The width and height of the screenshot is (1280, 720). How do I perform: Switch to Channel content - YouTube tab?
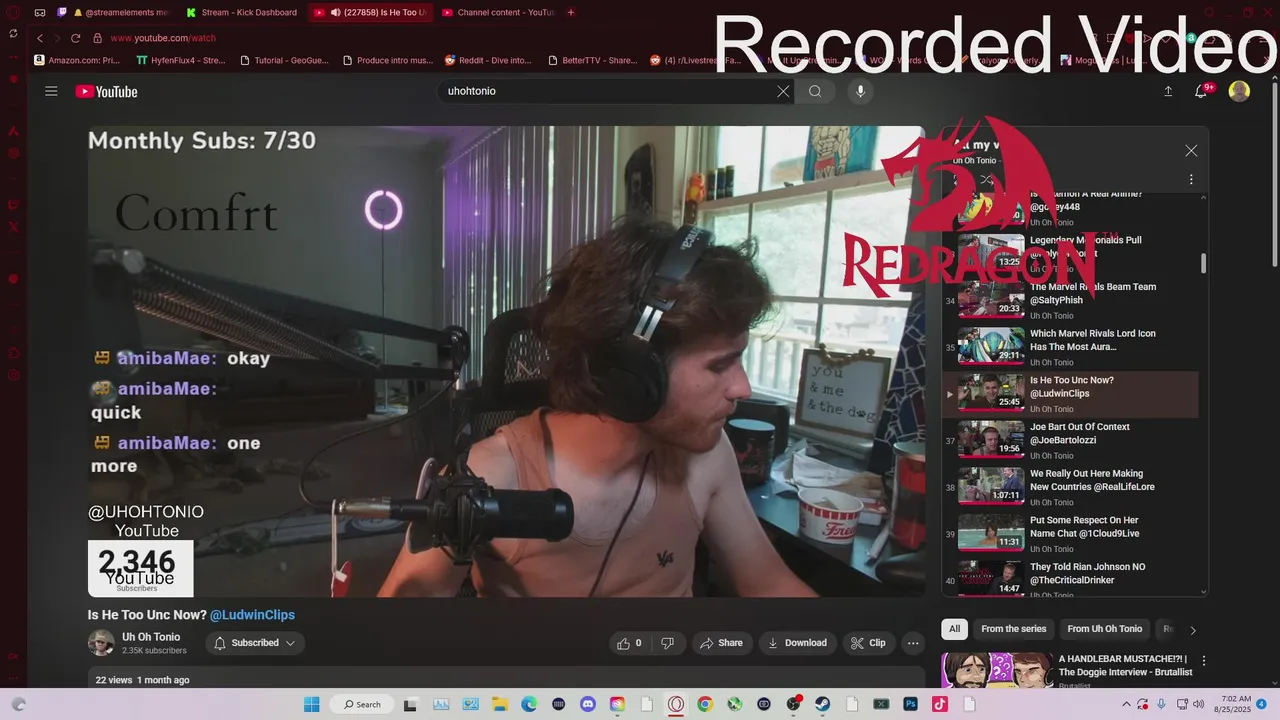pos(498,13)
